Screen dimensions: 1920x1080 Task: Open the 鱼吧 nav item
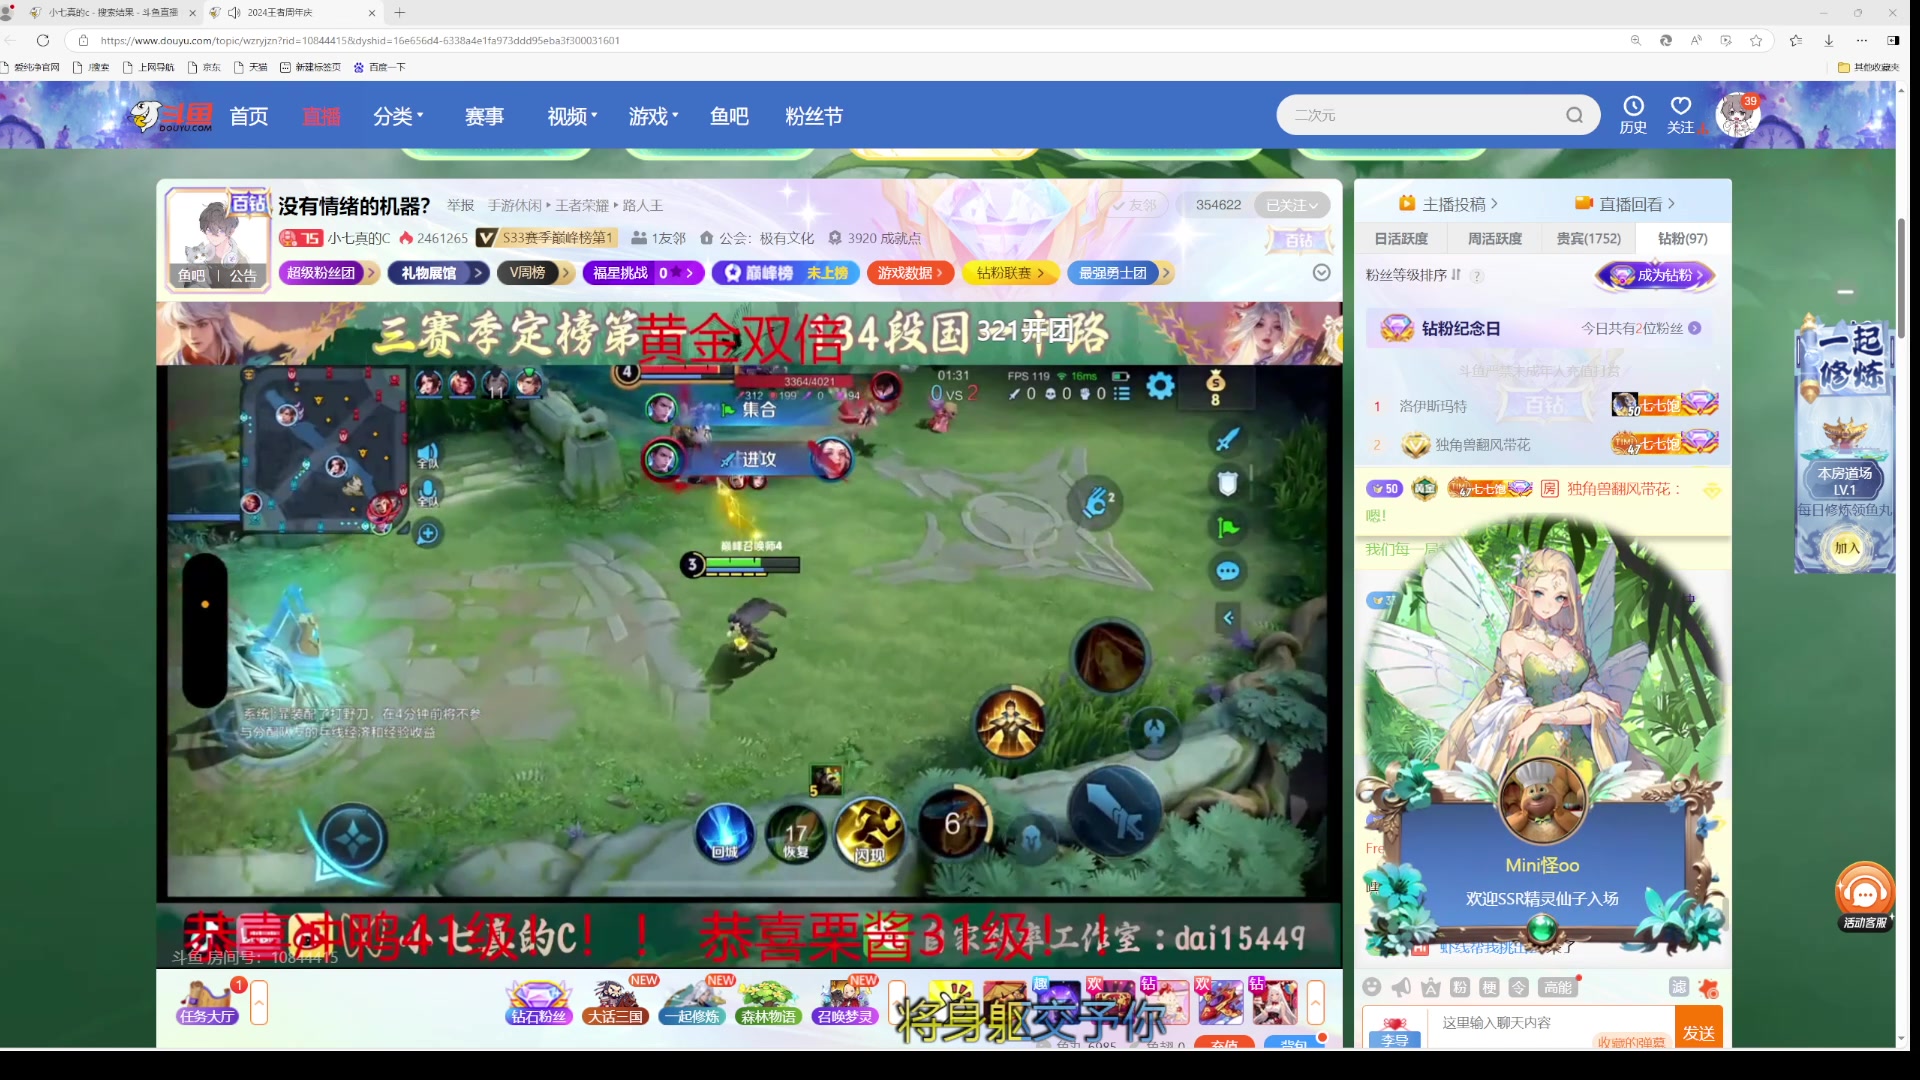pos(729,116)
